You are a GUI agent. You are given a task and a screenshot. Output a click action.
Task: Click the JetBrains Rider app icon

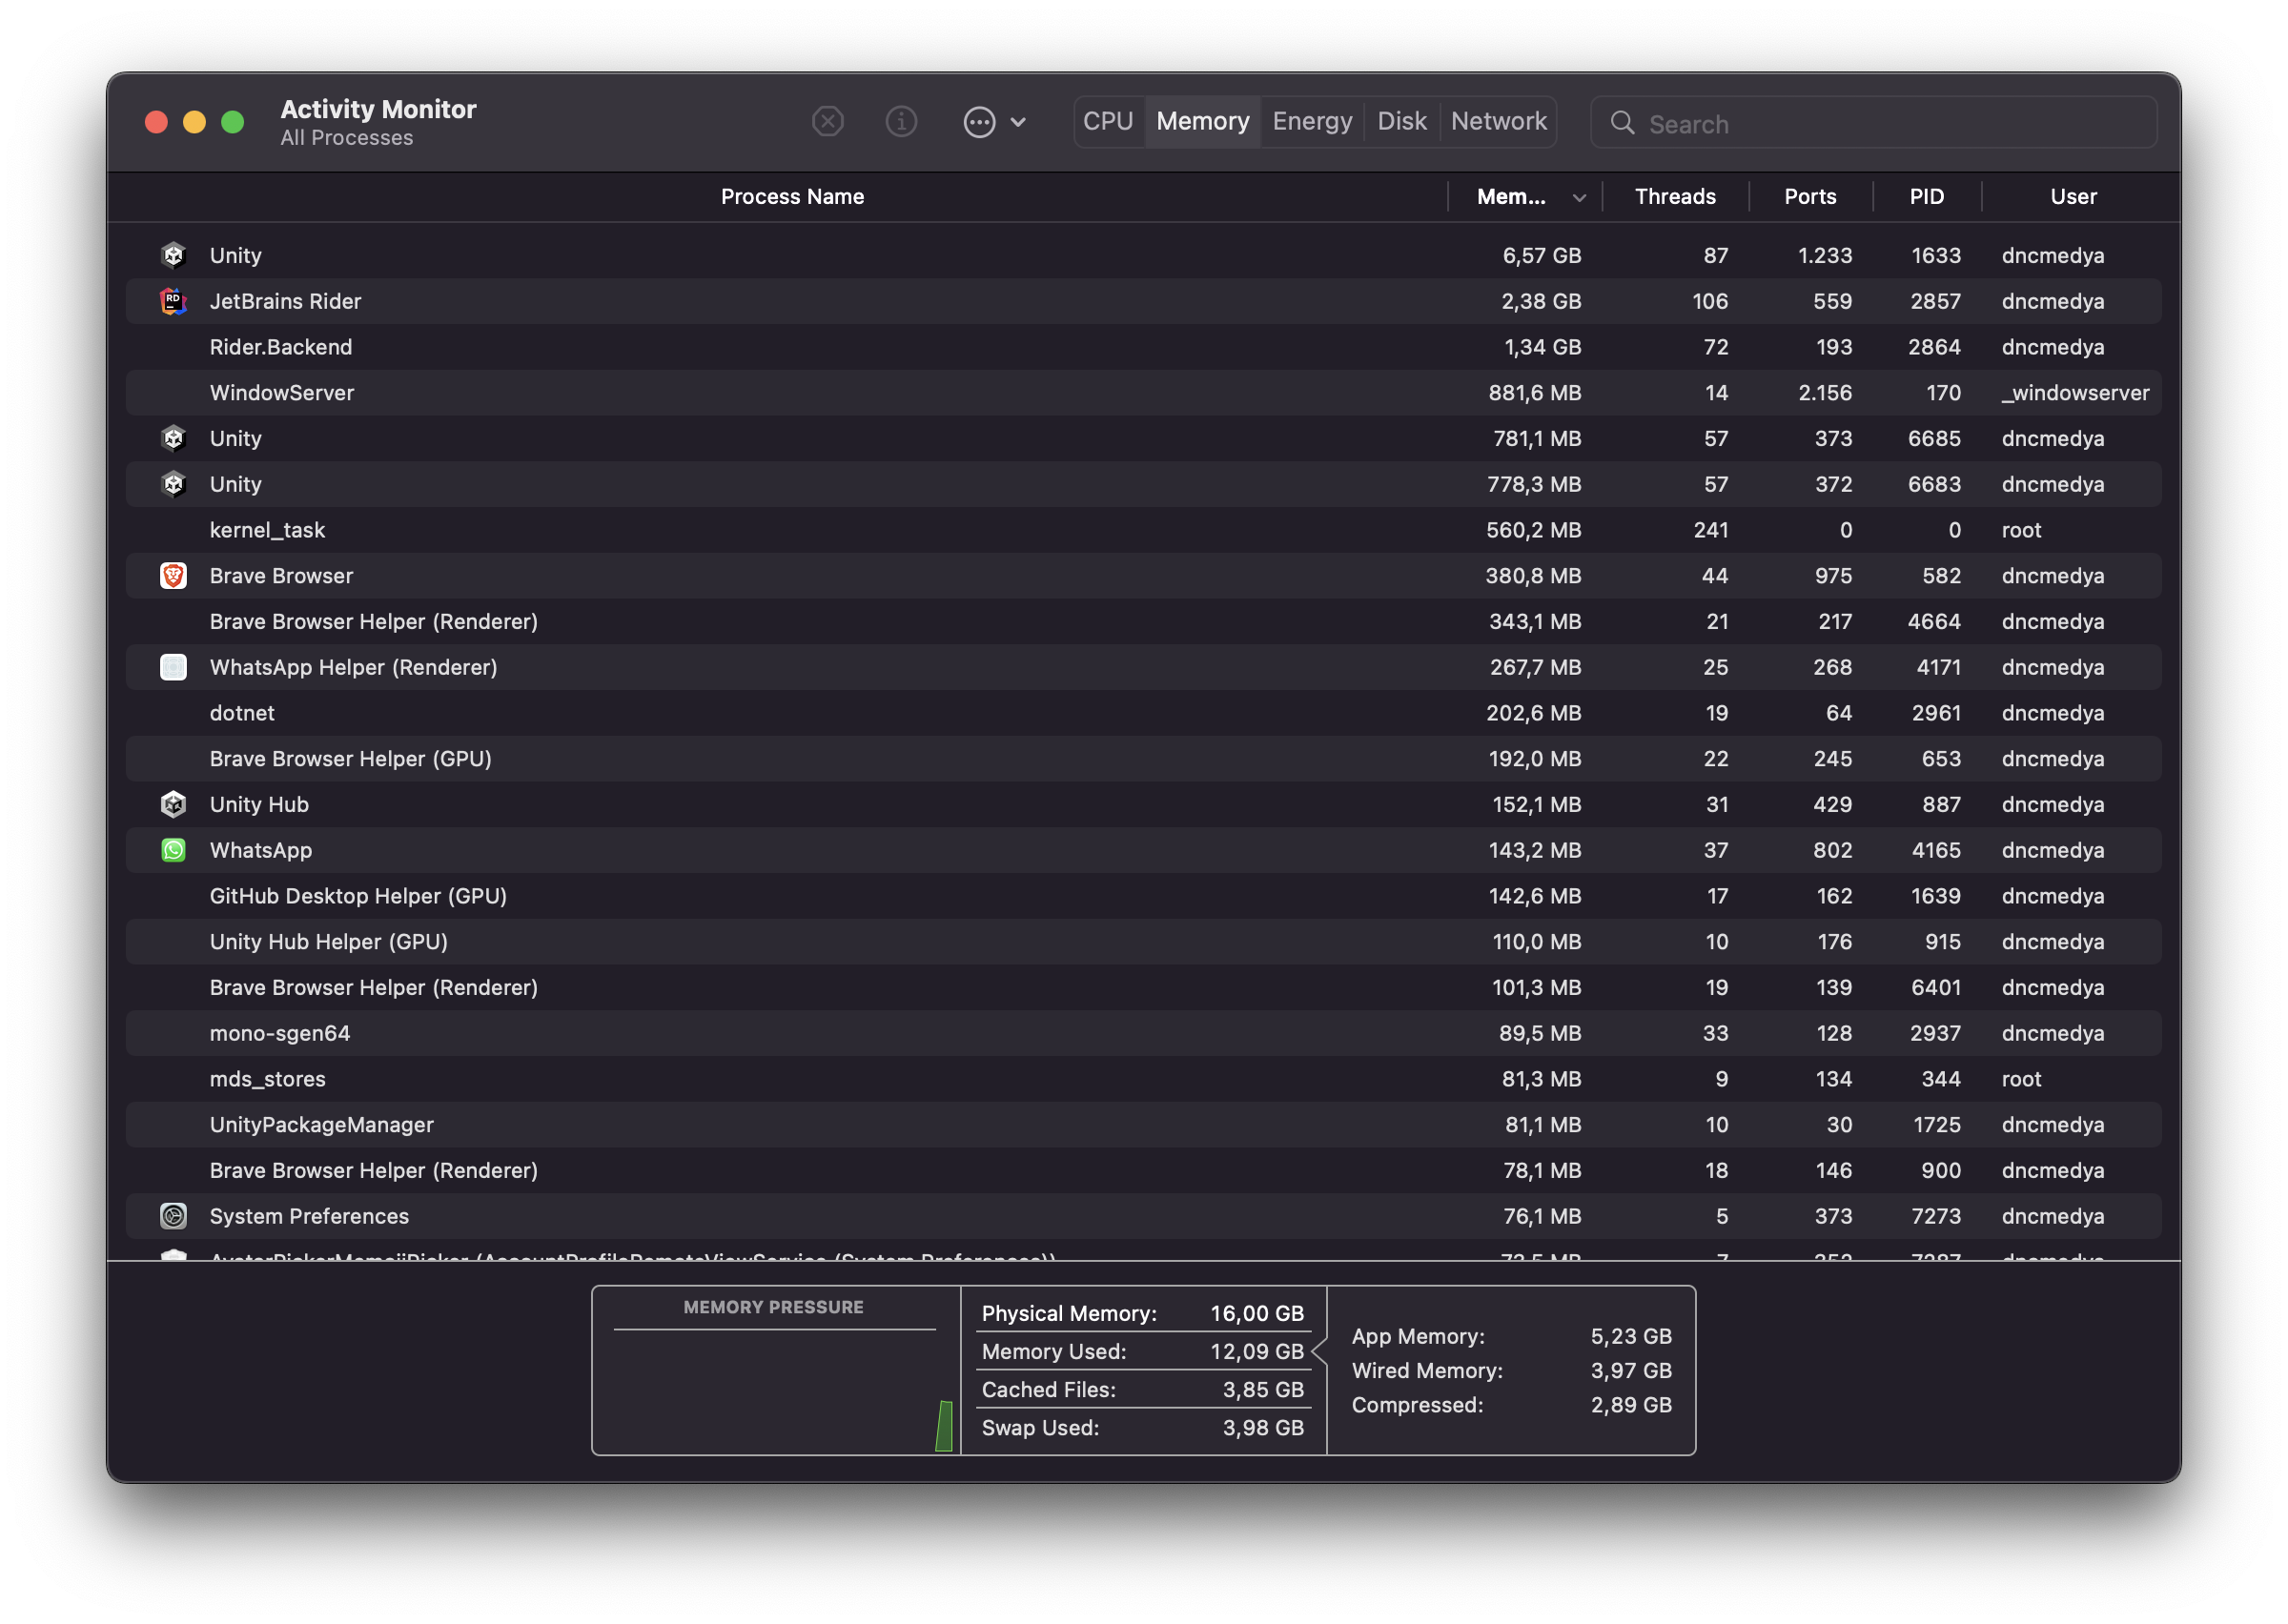point(173,301)
